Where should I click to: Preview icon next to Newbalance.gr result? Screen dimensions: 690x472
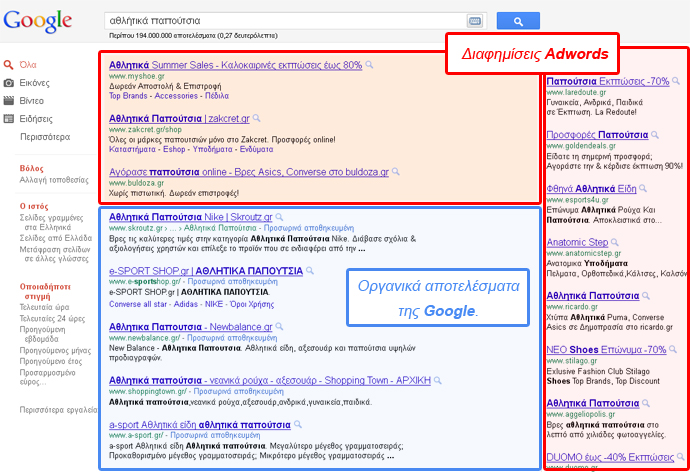point(279,327)
